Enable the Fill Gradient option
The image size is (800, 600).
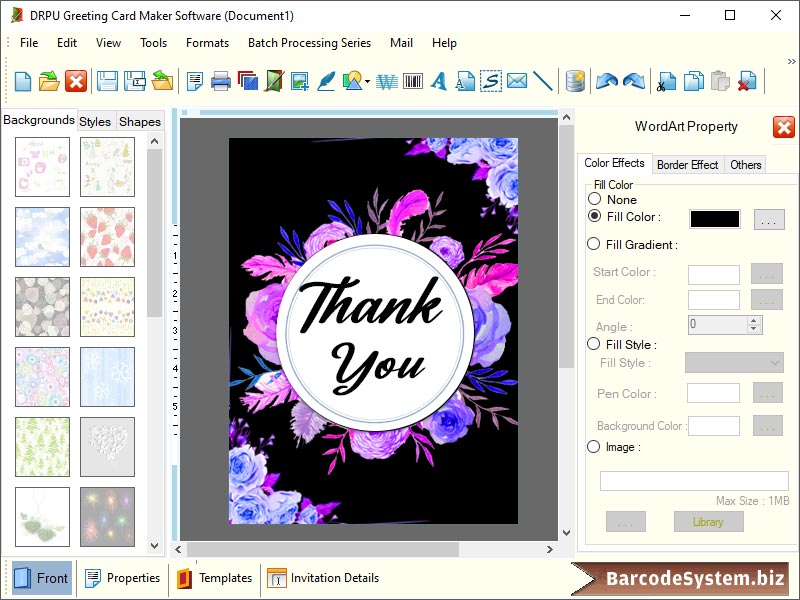point(594,244)
